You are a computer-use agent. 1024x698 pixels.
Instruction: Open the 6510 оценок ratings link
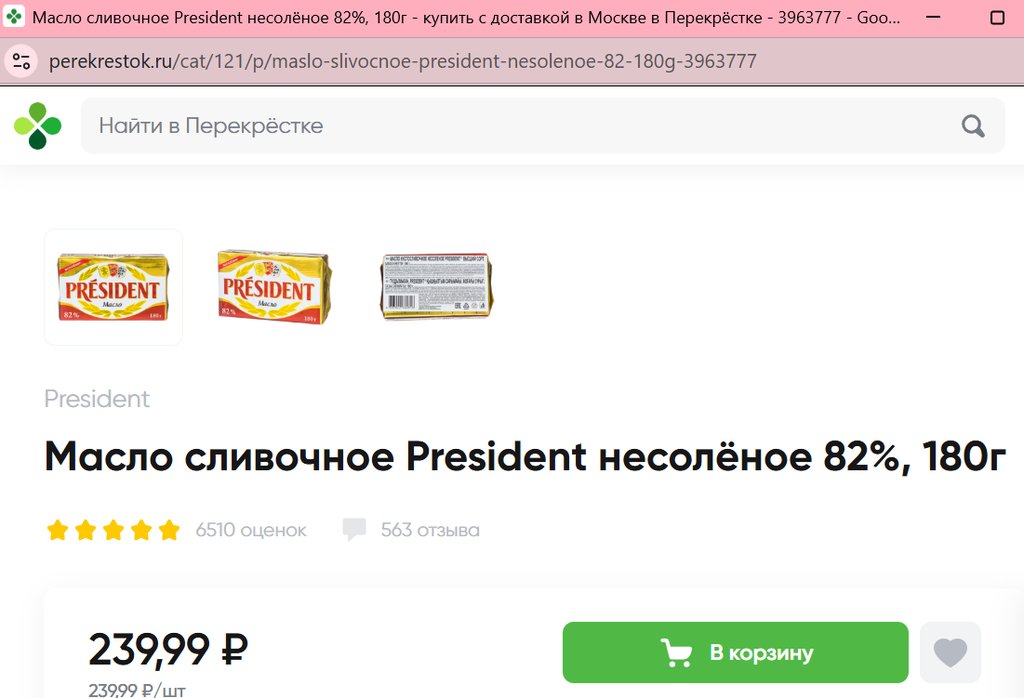pos(251,530)
